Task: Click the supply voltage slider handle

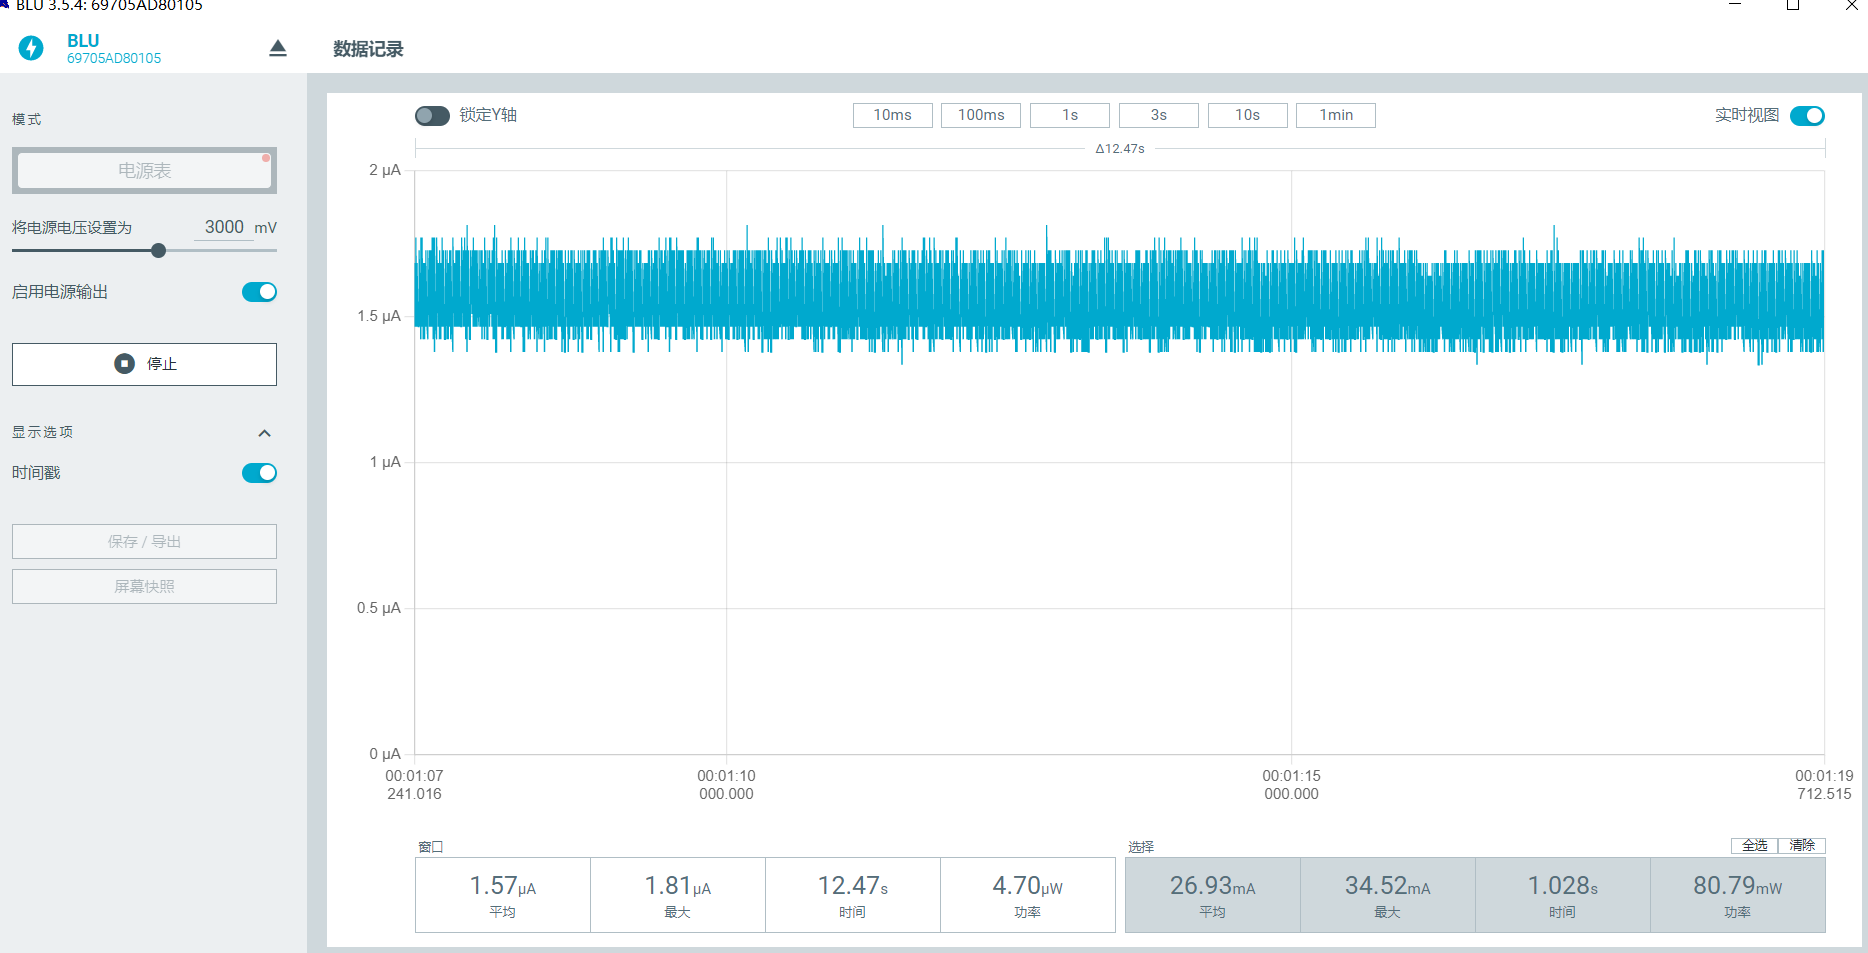Action: (x=158, y=251)
